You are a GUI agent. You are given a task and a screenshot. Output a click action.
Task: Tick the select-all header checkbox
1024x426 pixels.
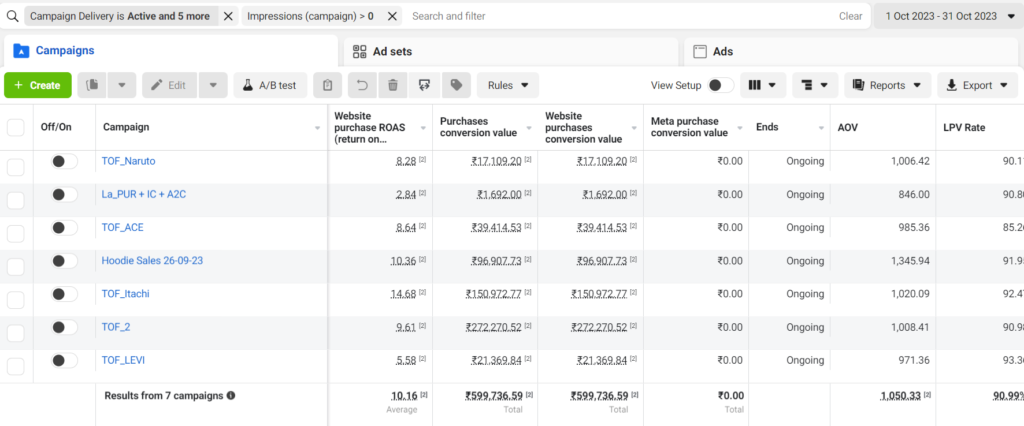point(15,127)
